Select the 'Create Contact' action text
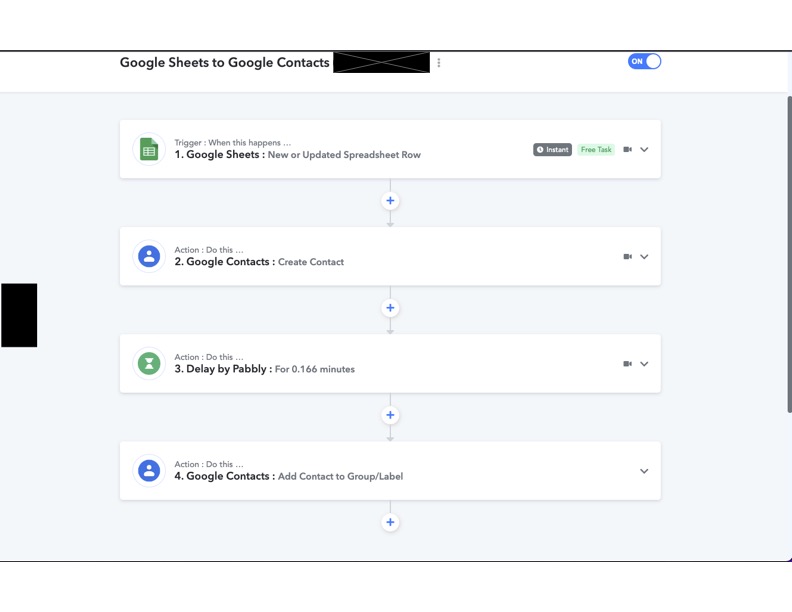 [x=311, y=262]
